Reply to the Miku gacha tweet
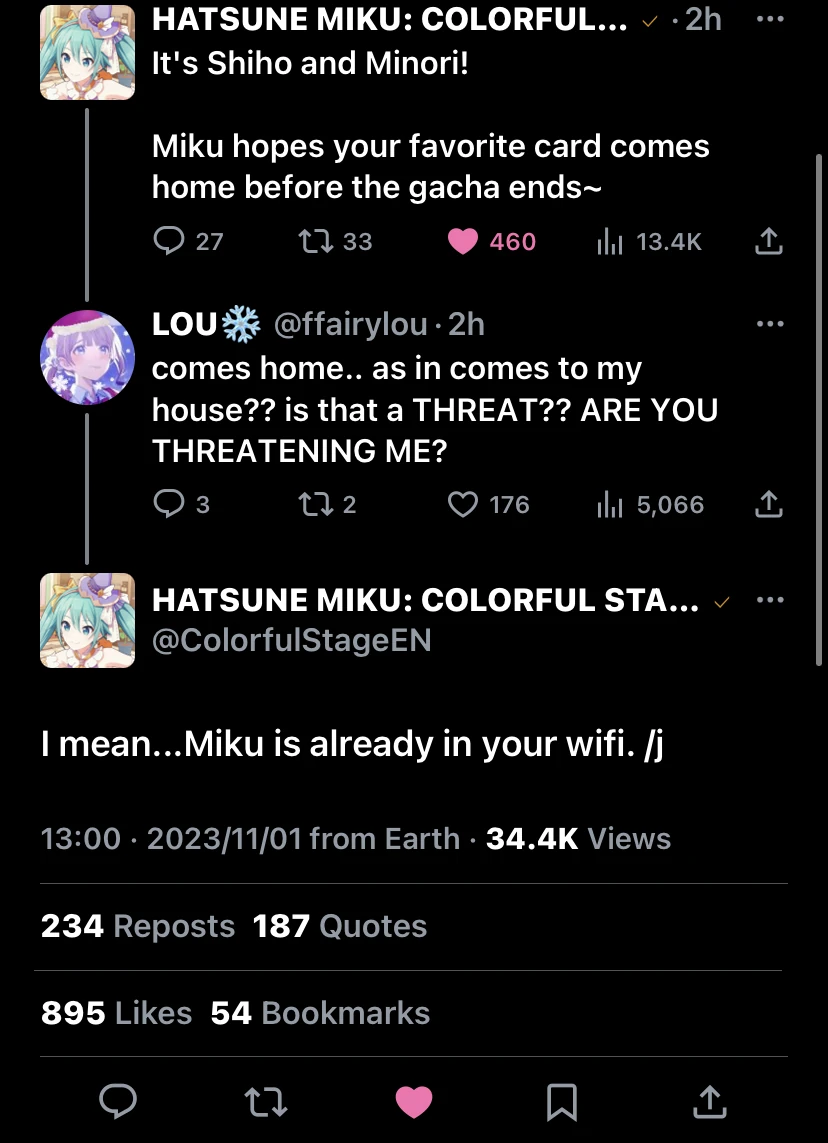 pos(170,240)
